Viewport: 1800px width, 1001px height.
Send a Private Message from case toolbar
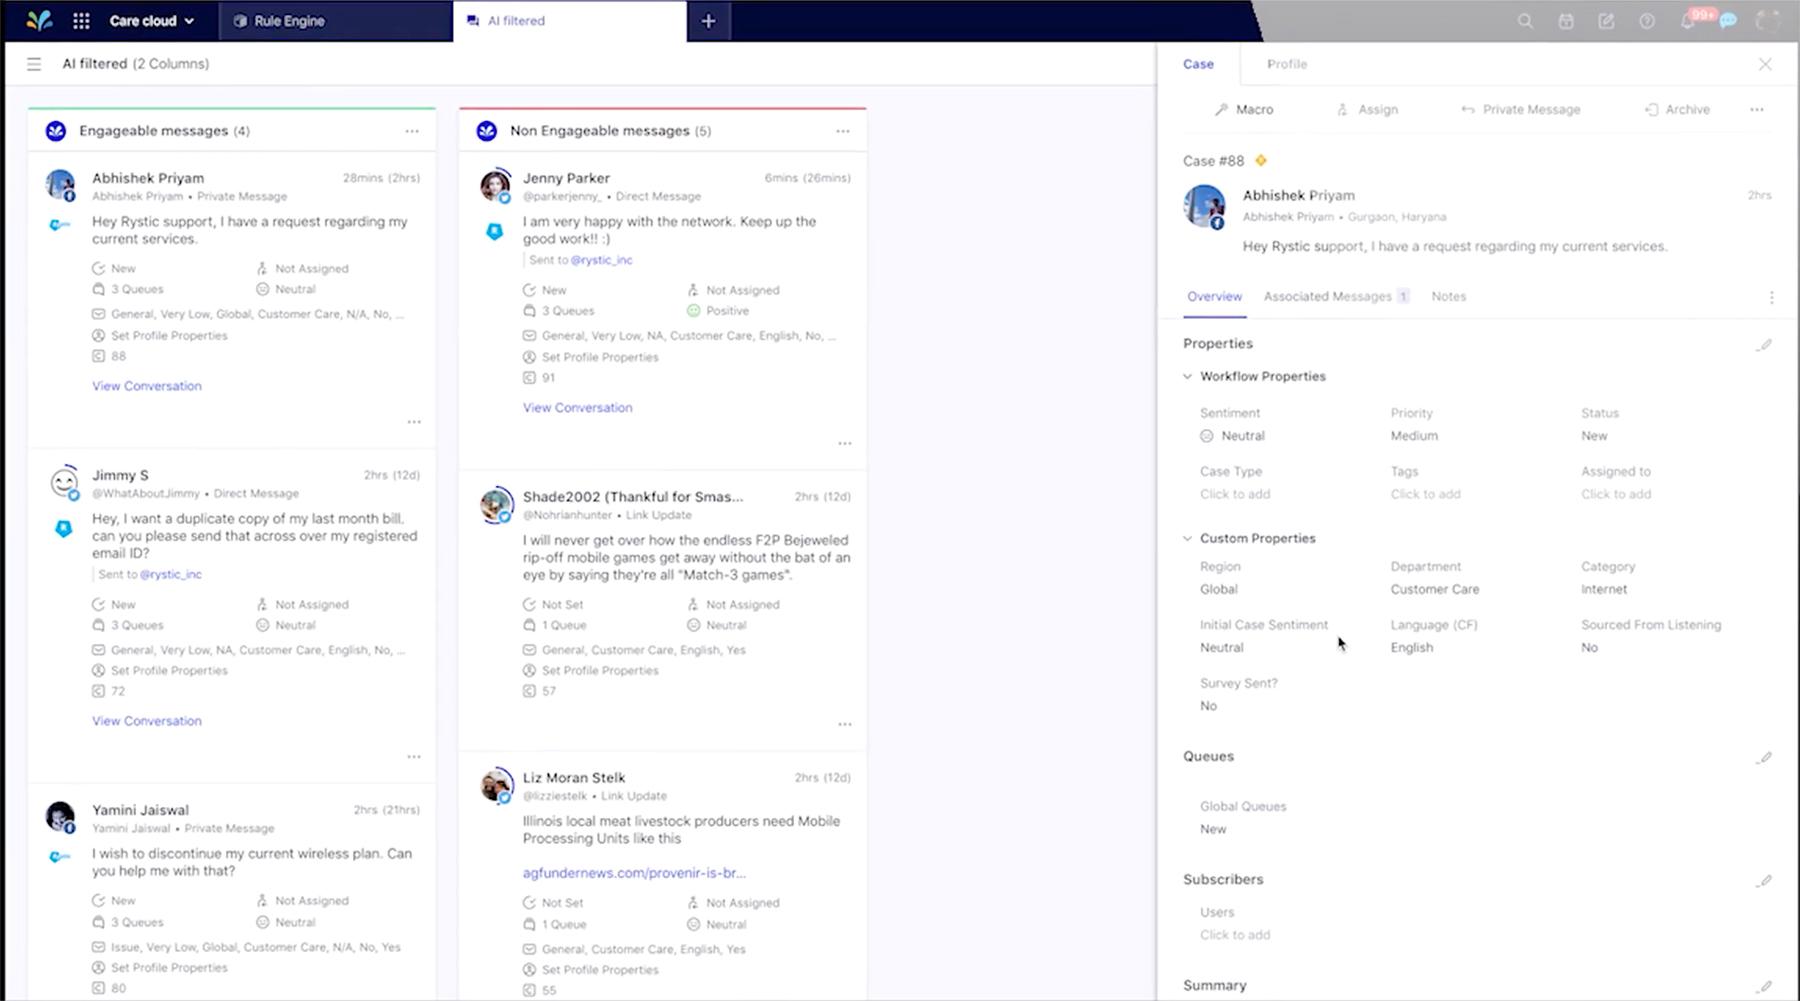click(x=1520, y=109)
